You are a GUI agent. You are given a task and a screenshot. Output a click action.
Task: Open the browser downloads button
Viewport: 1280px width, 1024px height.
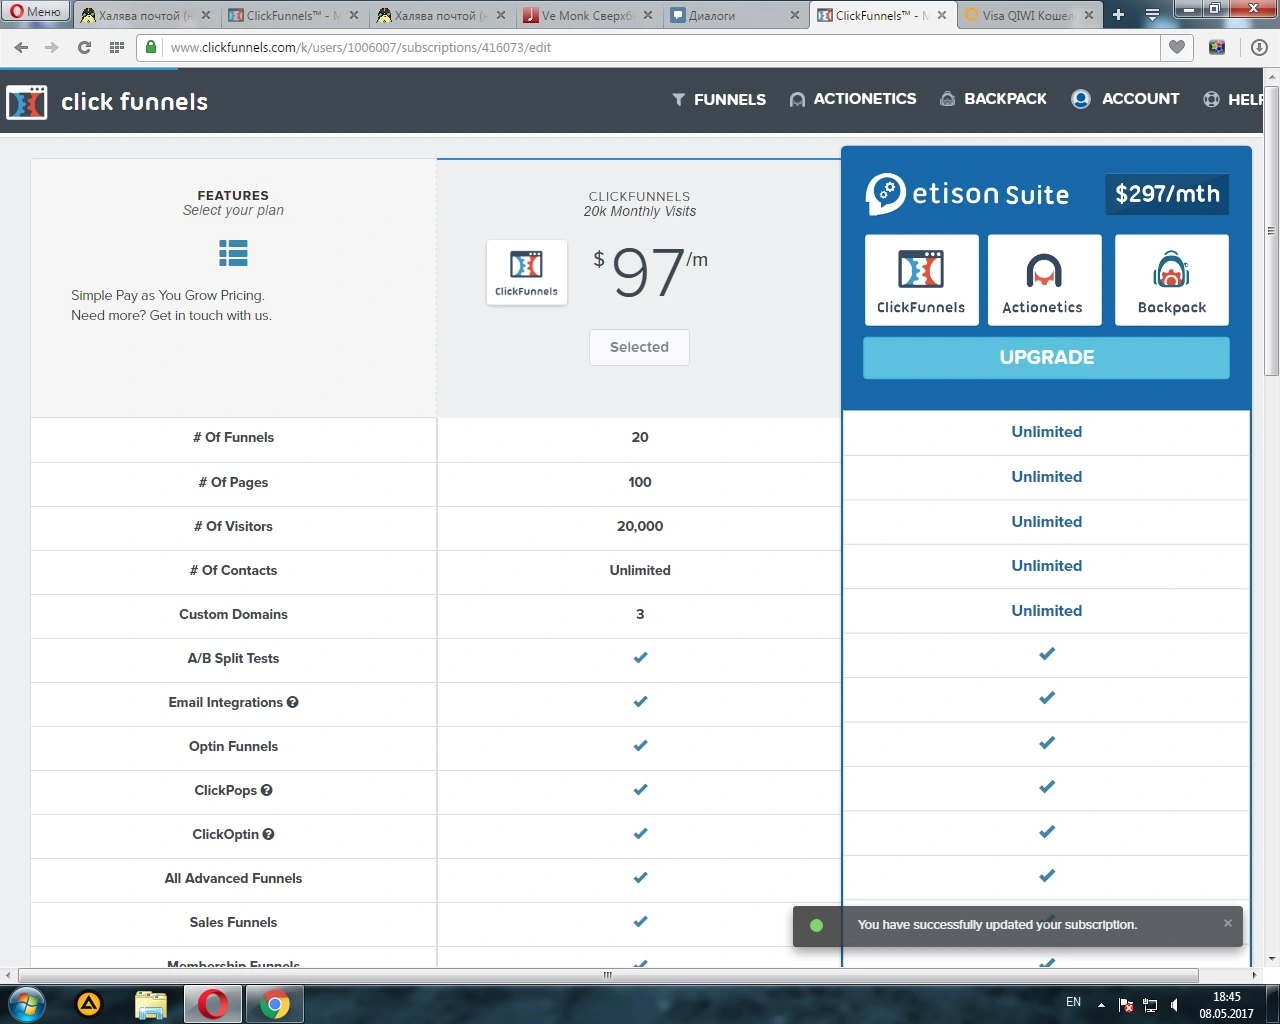[x=1259, y=47]
